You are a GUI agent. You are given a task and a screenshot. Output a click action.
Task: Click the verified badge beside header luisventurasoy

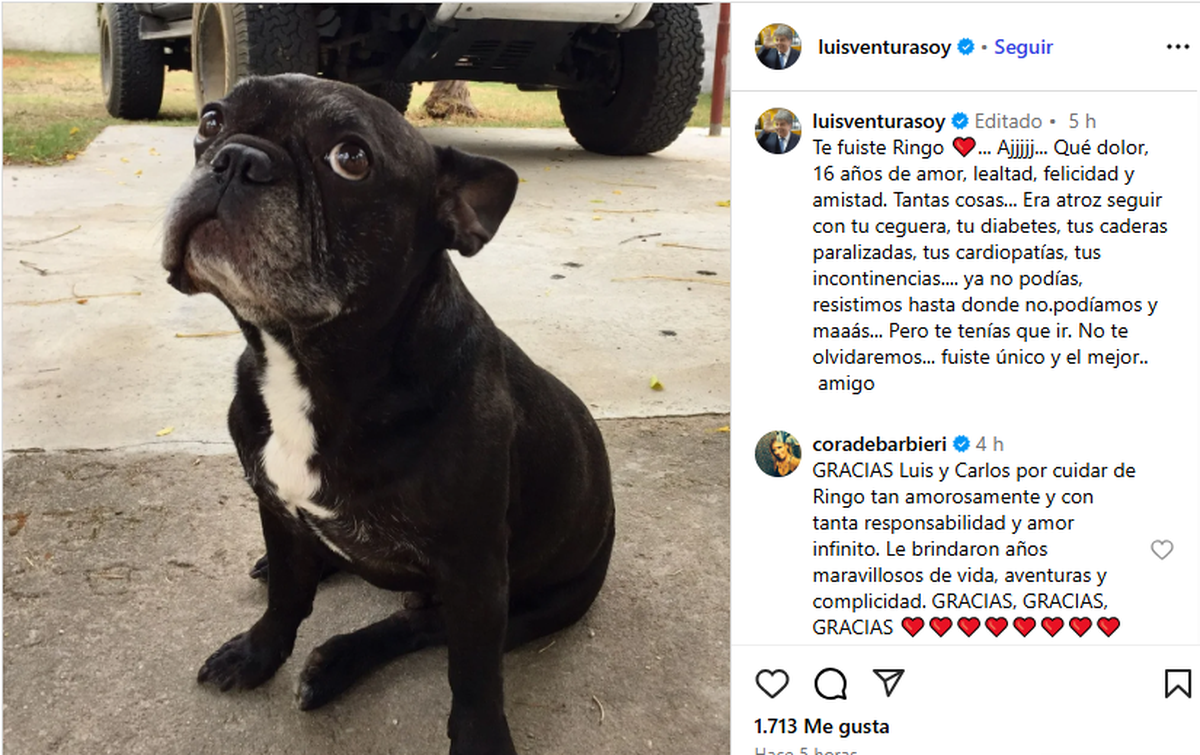pos(966,47)
